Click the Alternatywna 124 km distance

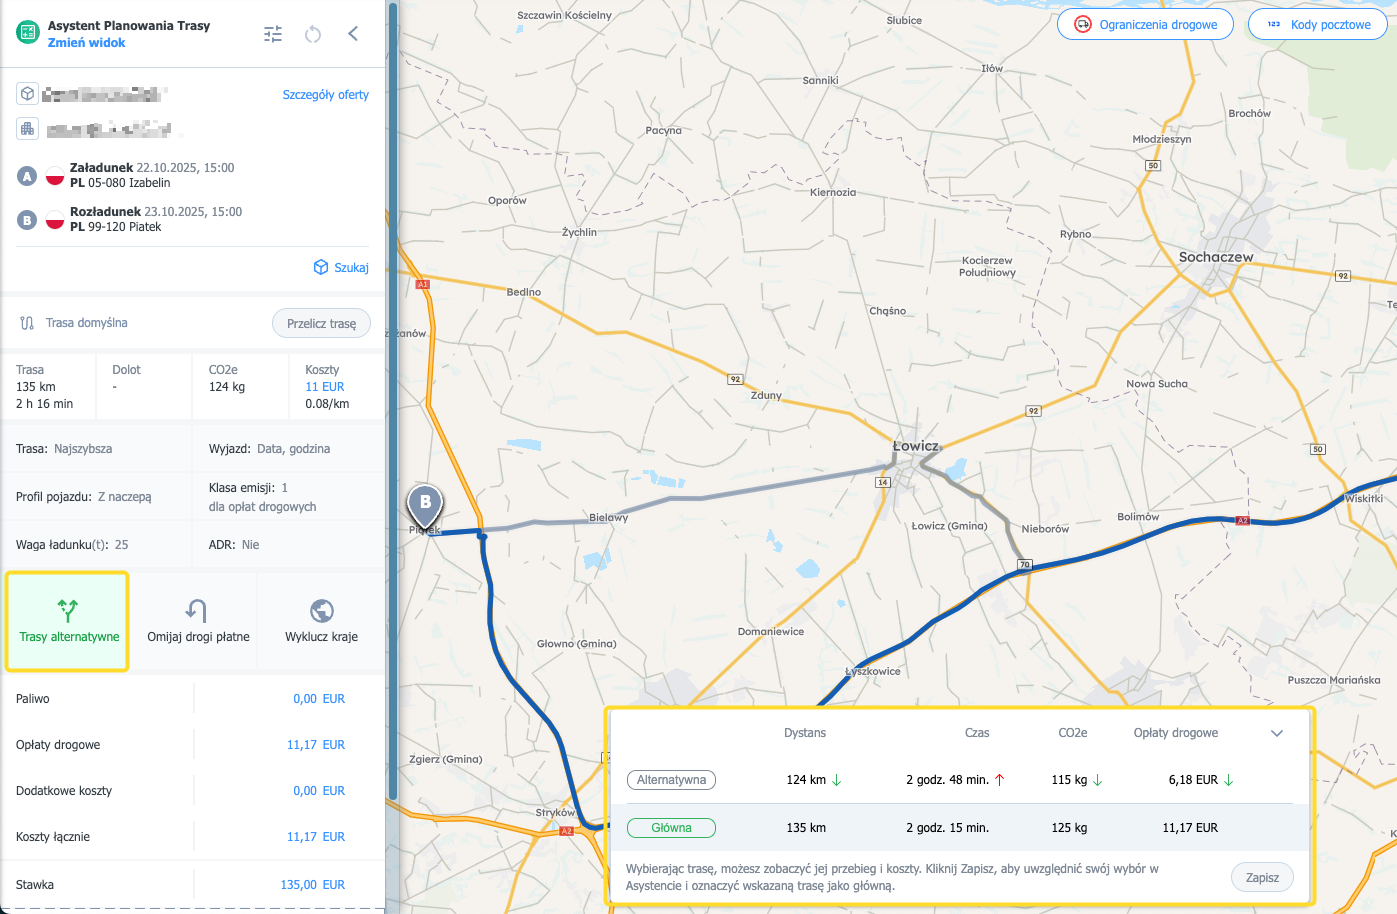[x=806, y=780]
